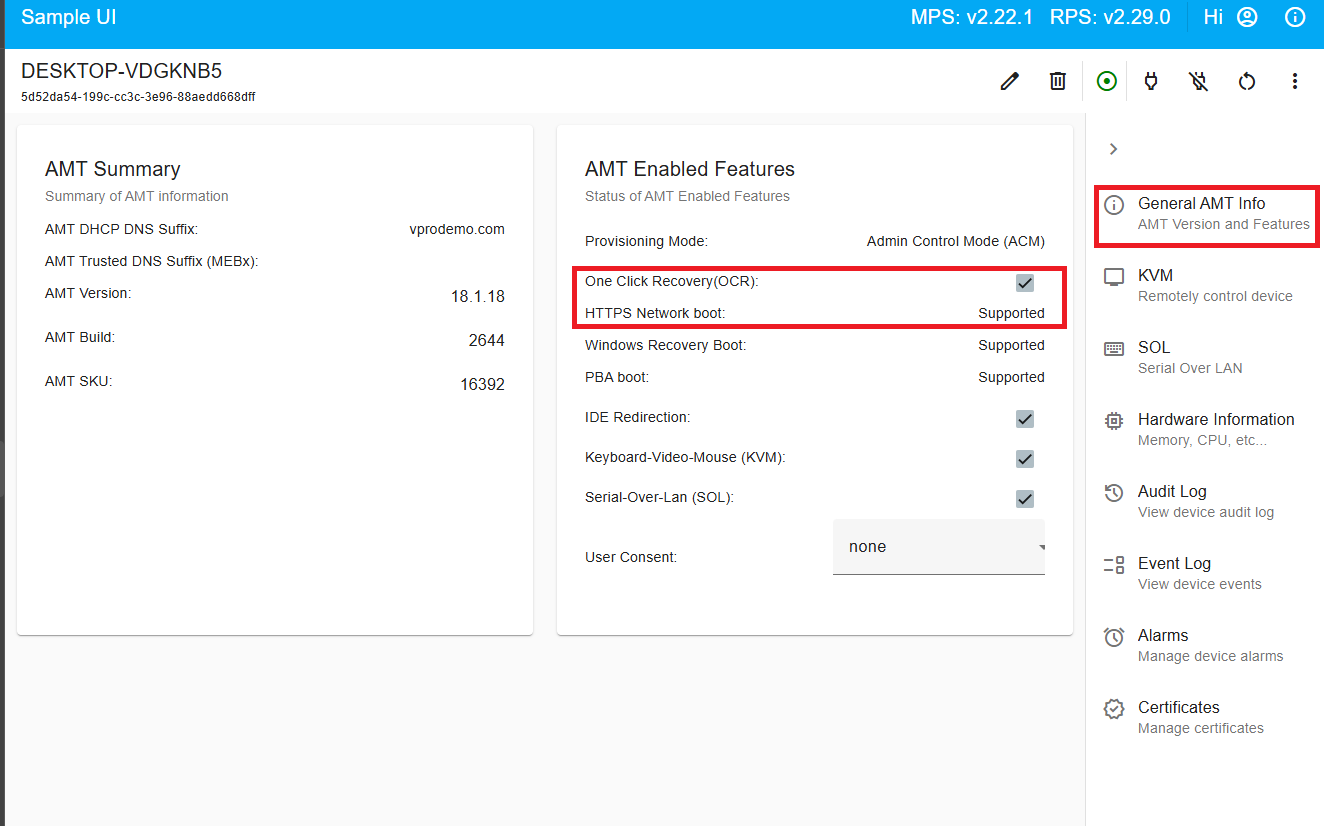
Task: Refresh device status with the circular arrow icon
Action: [1246, 81]
